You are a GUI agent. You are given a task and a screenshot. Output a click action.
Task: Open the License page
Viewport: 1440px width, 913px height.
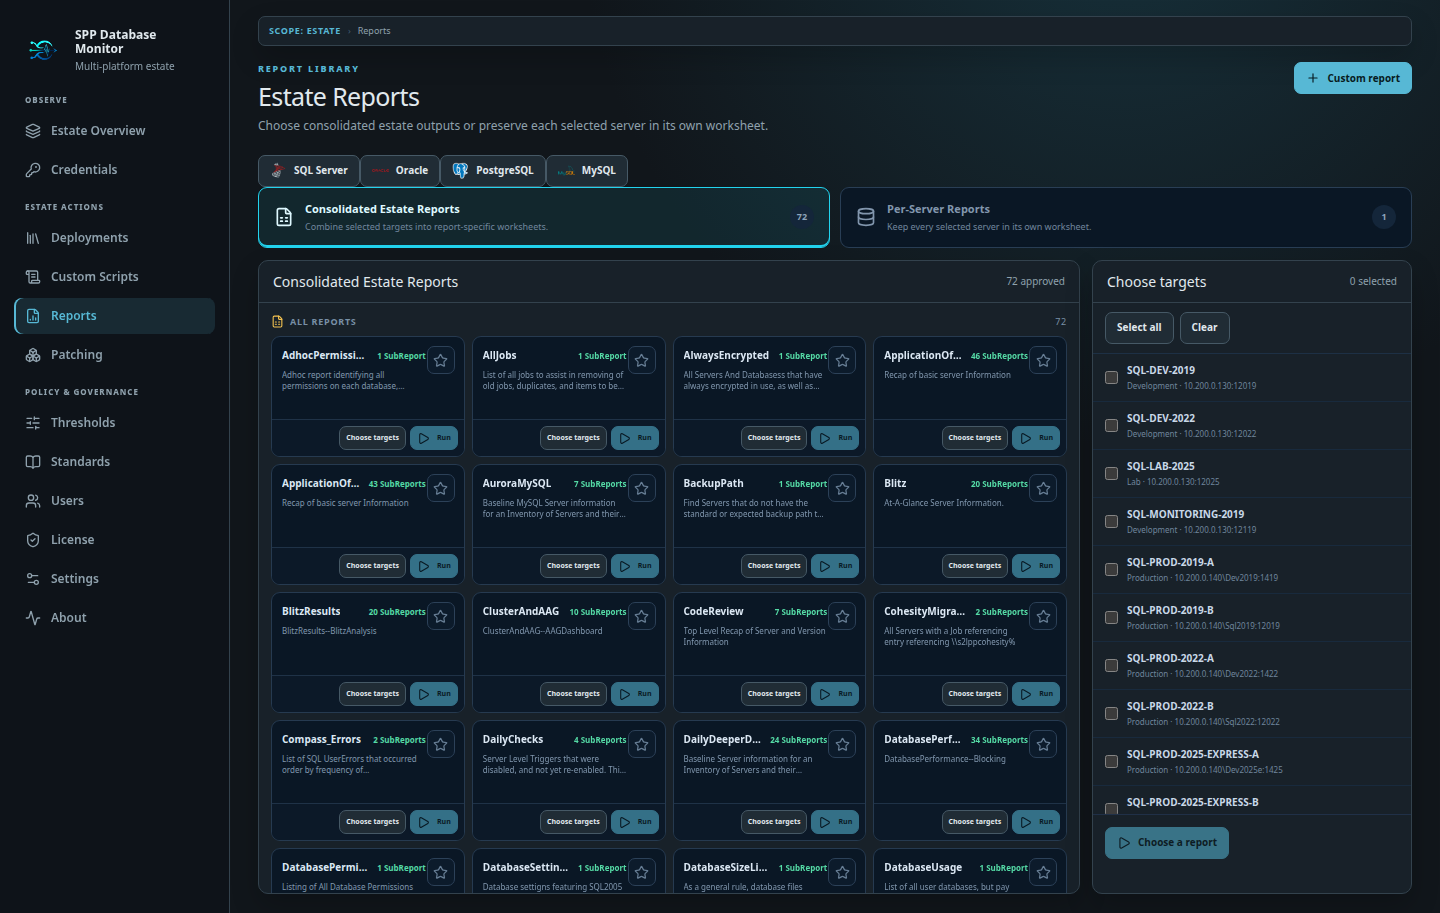pos(114,540)
